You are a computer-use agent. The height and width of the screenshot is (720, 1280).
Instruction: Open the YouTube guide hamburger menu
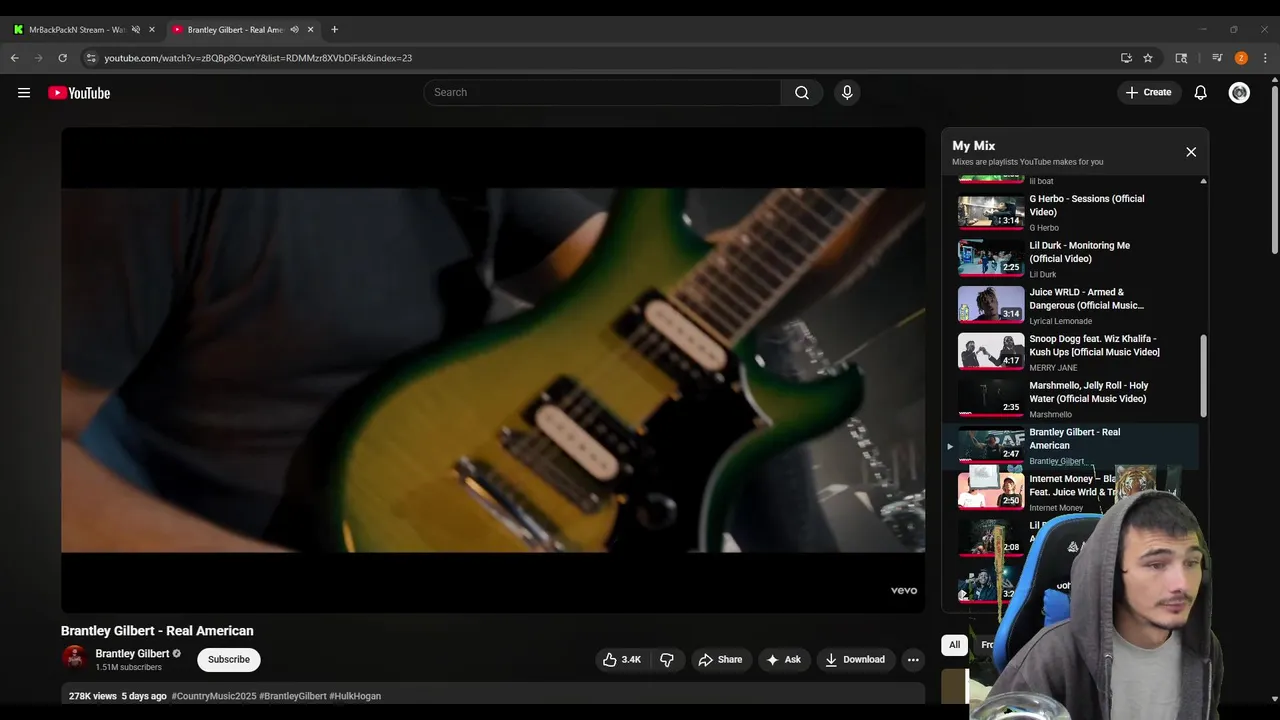(24, 93)
